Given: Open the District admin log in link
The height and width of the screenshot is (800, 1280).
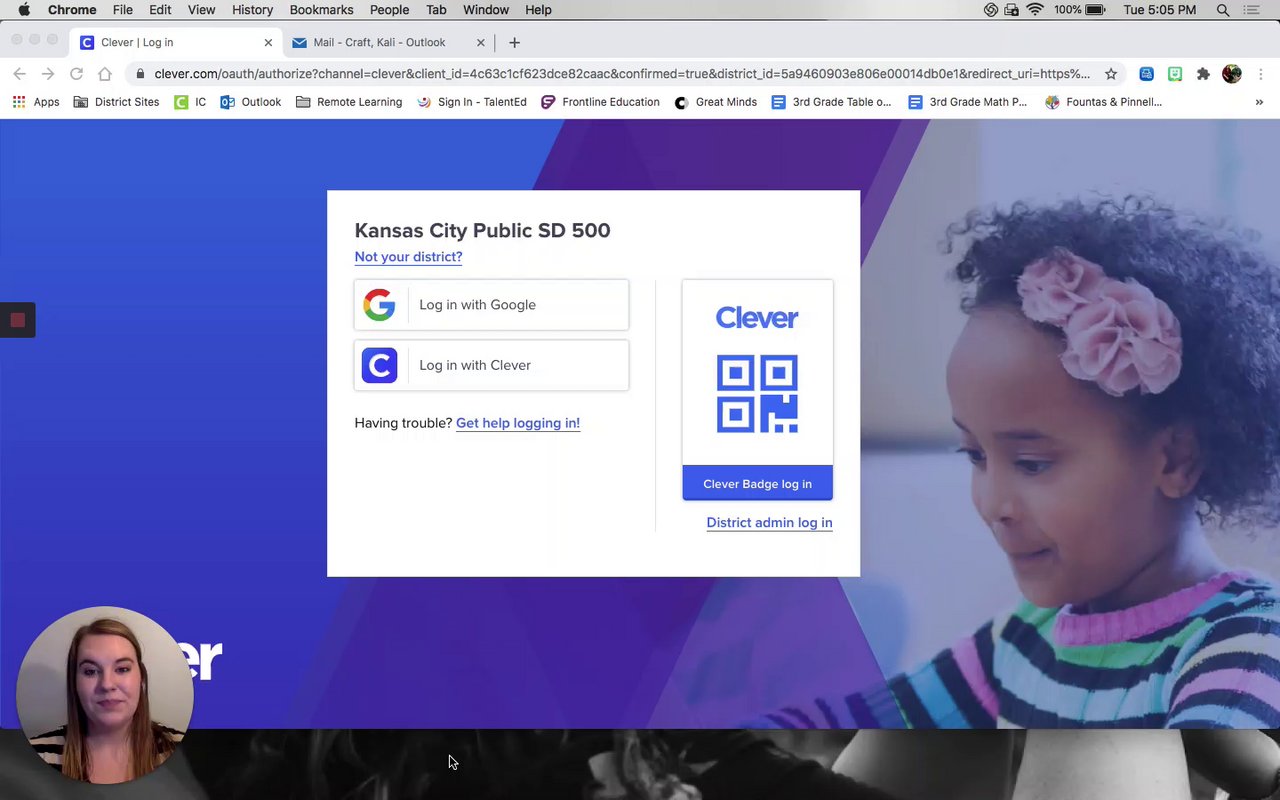Looking at the screenshot, I should (769, 523).
